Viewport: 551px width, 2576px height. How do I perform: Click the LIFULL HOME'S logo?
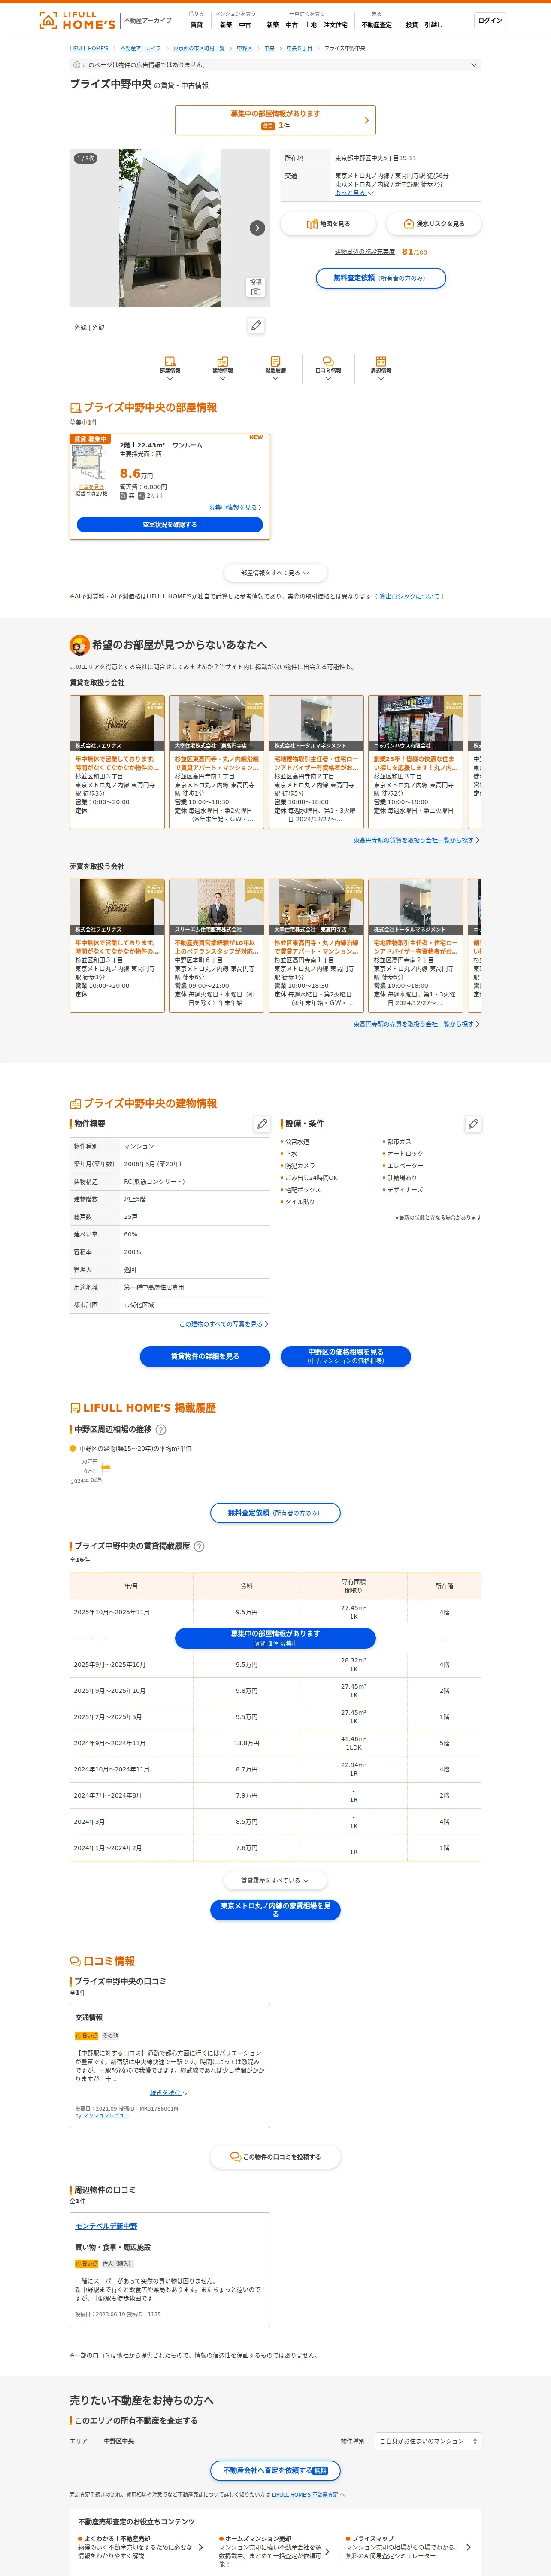(x=77, y=20)
